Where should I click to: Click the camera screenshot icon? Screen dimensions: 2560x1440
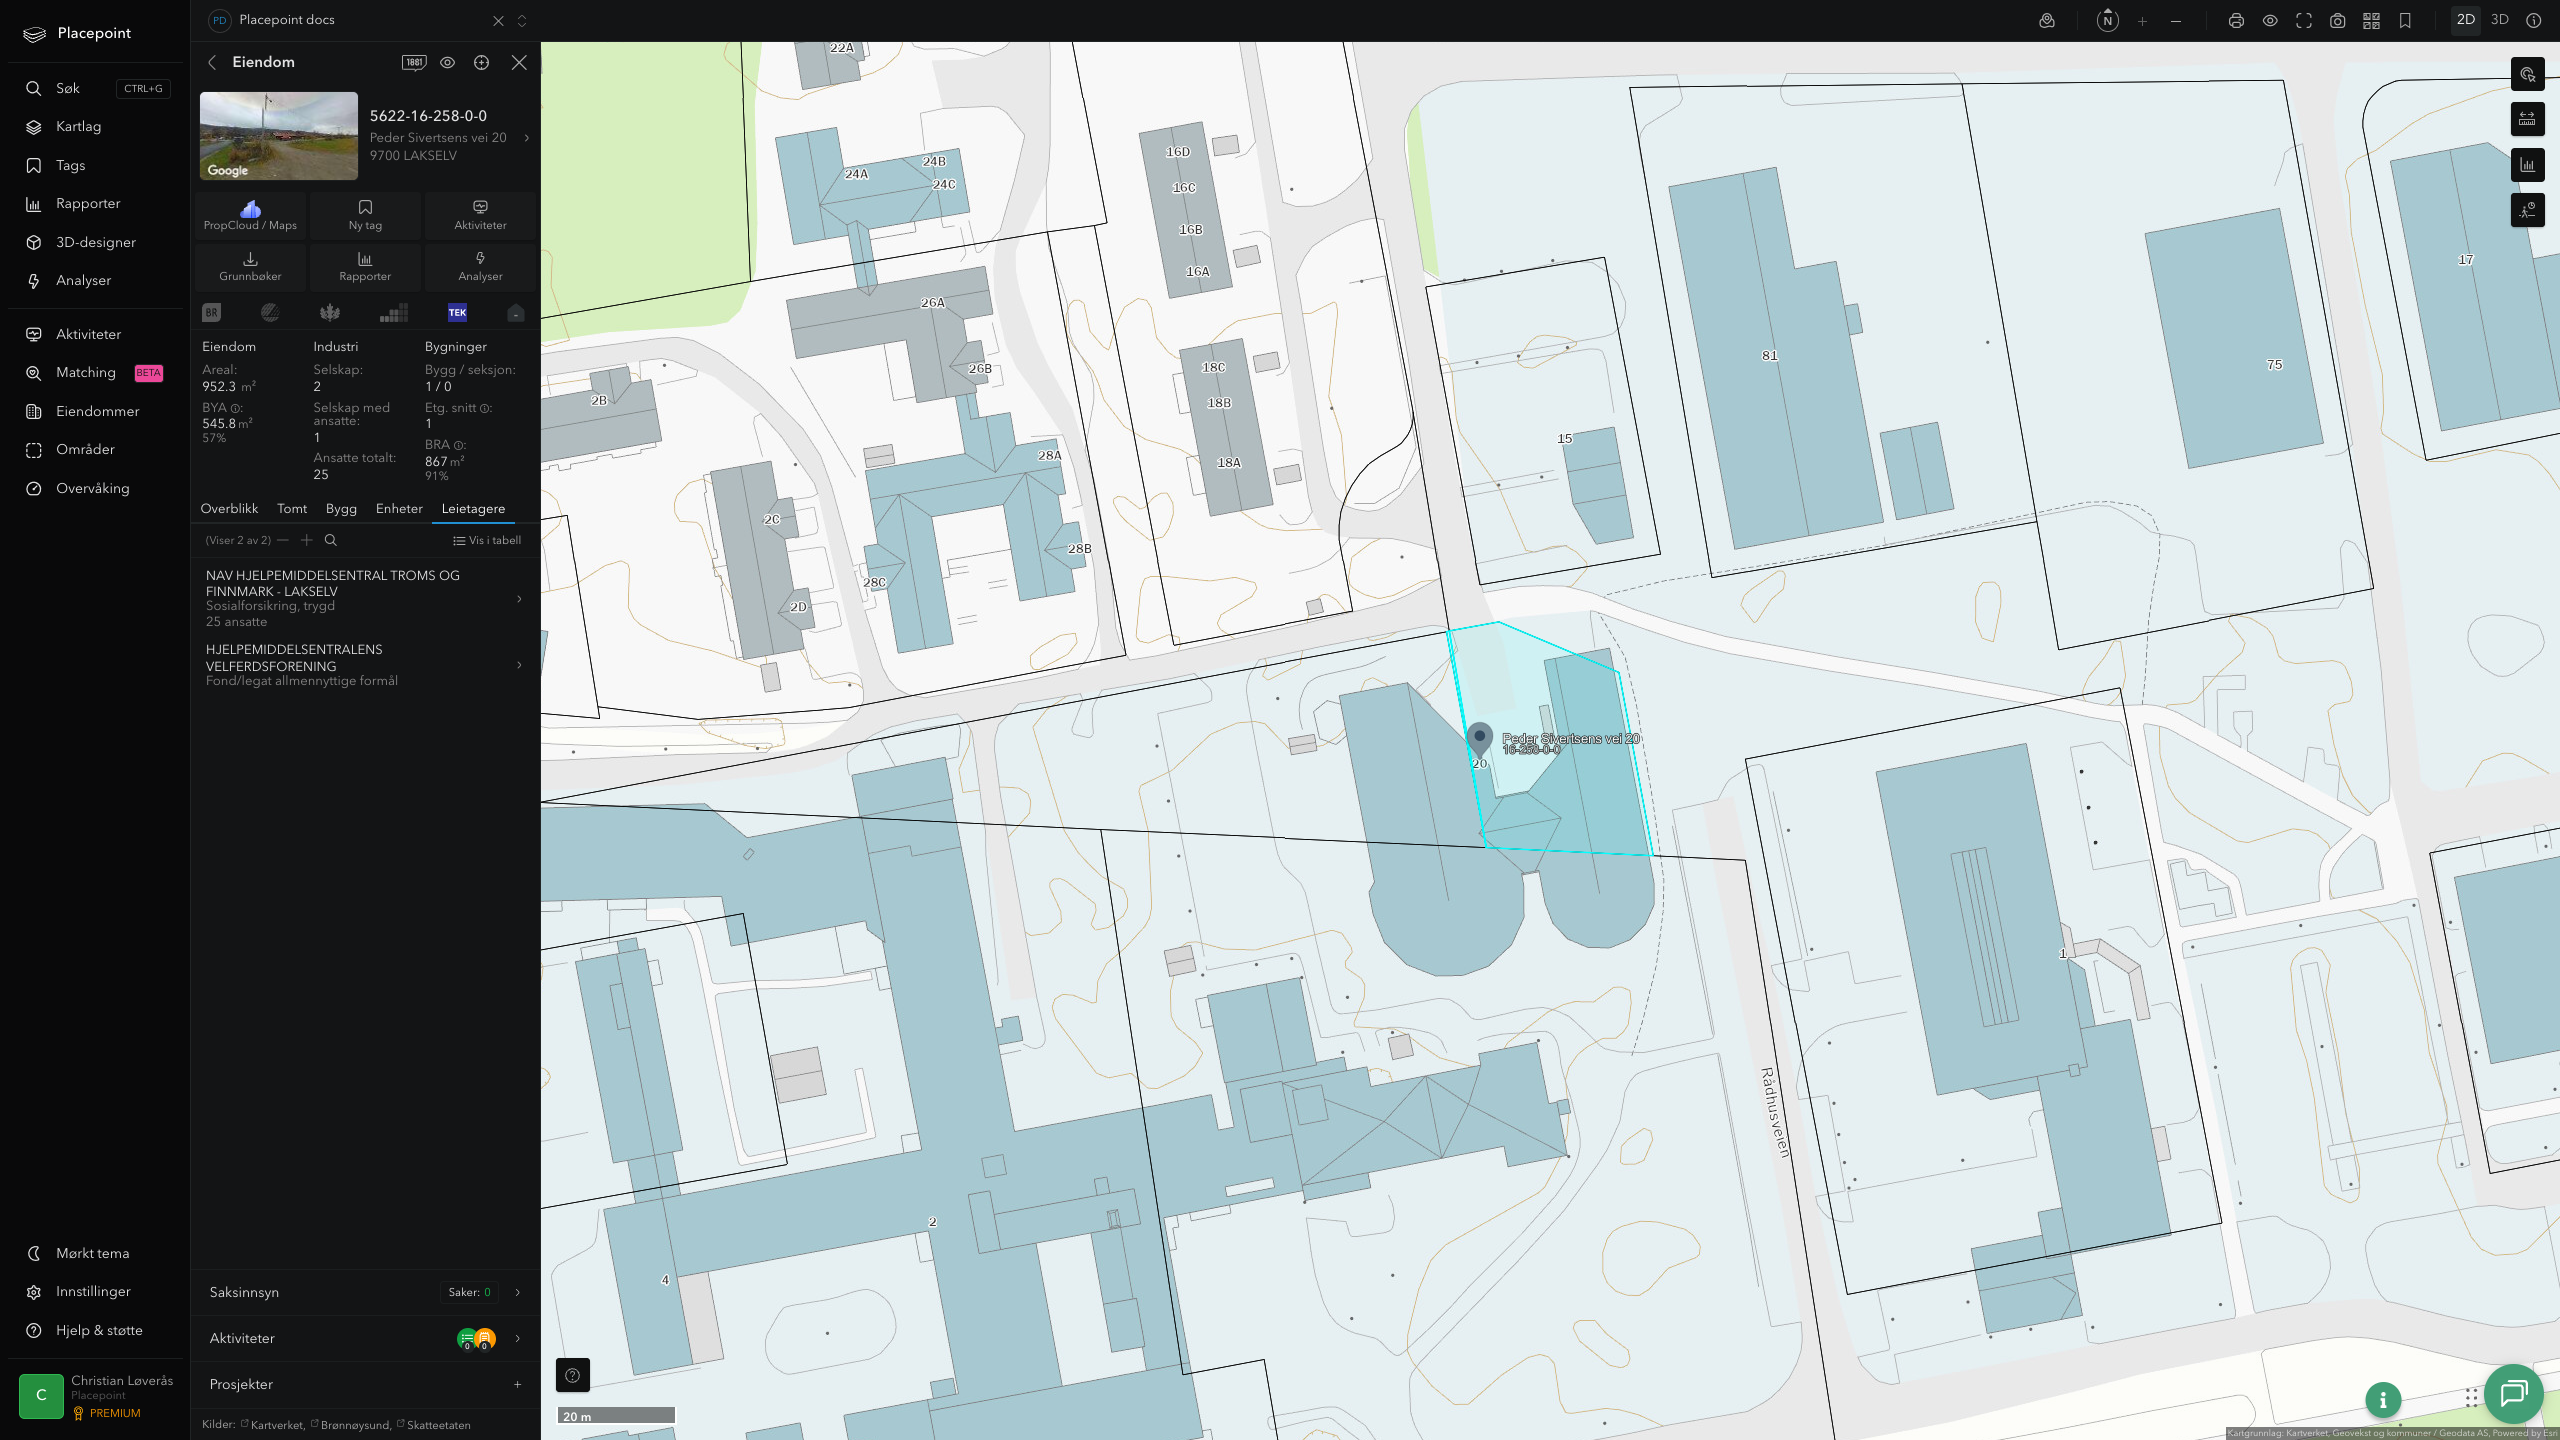(2337, 21)
